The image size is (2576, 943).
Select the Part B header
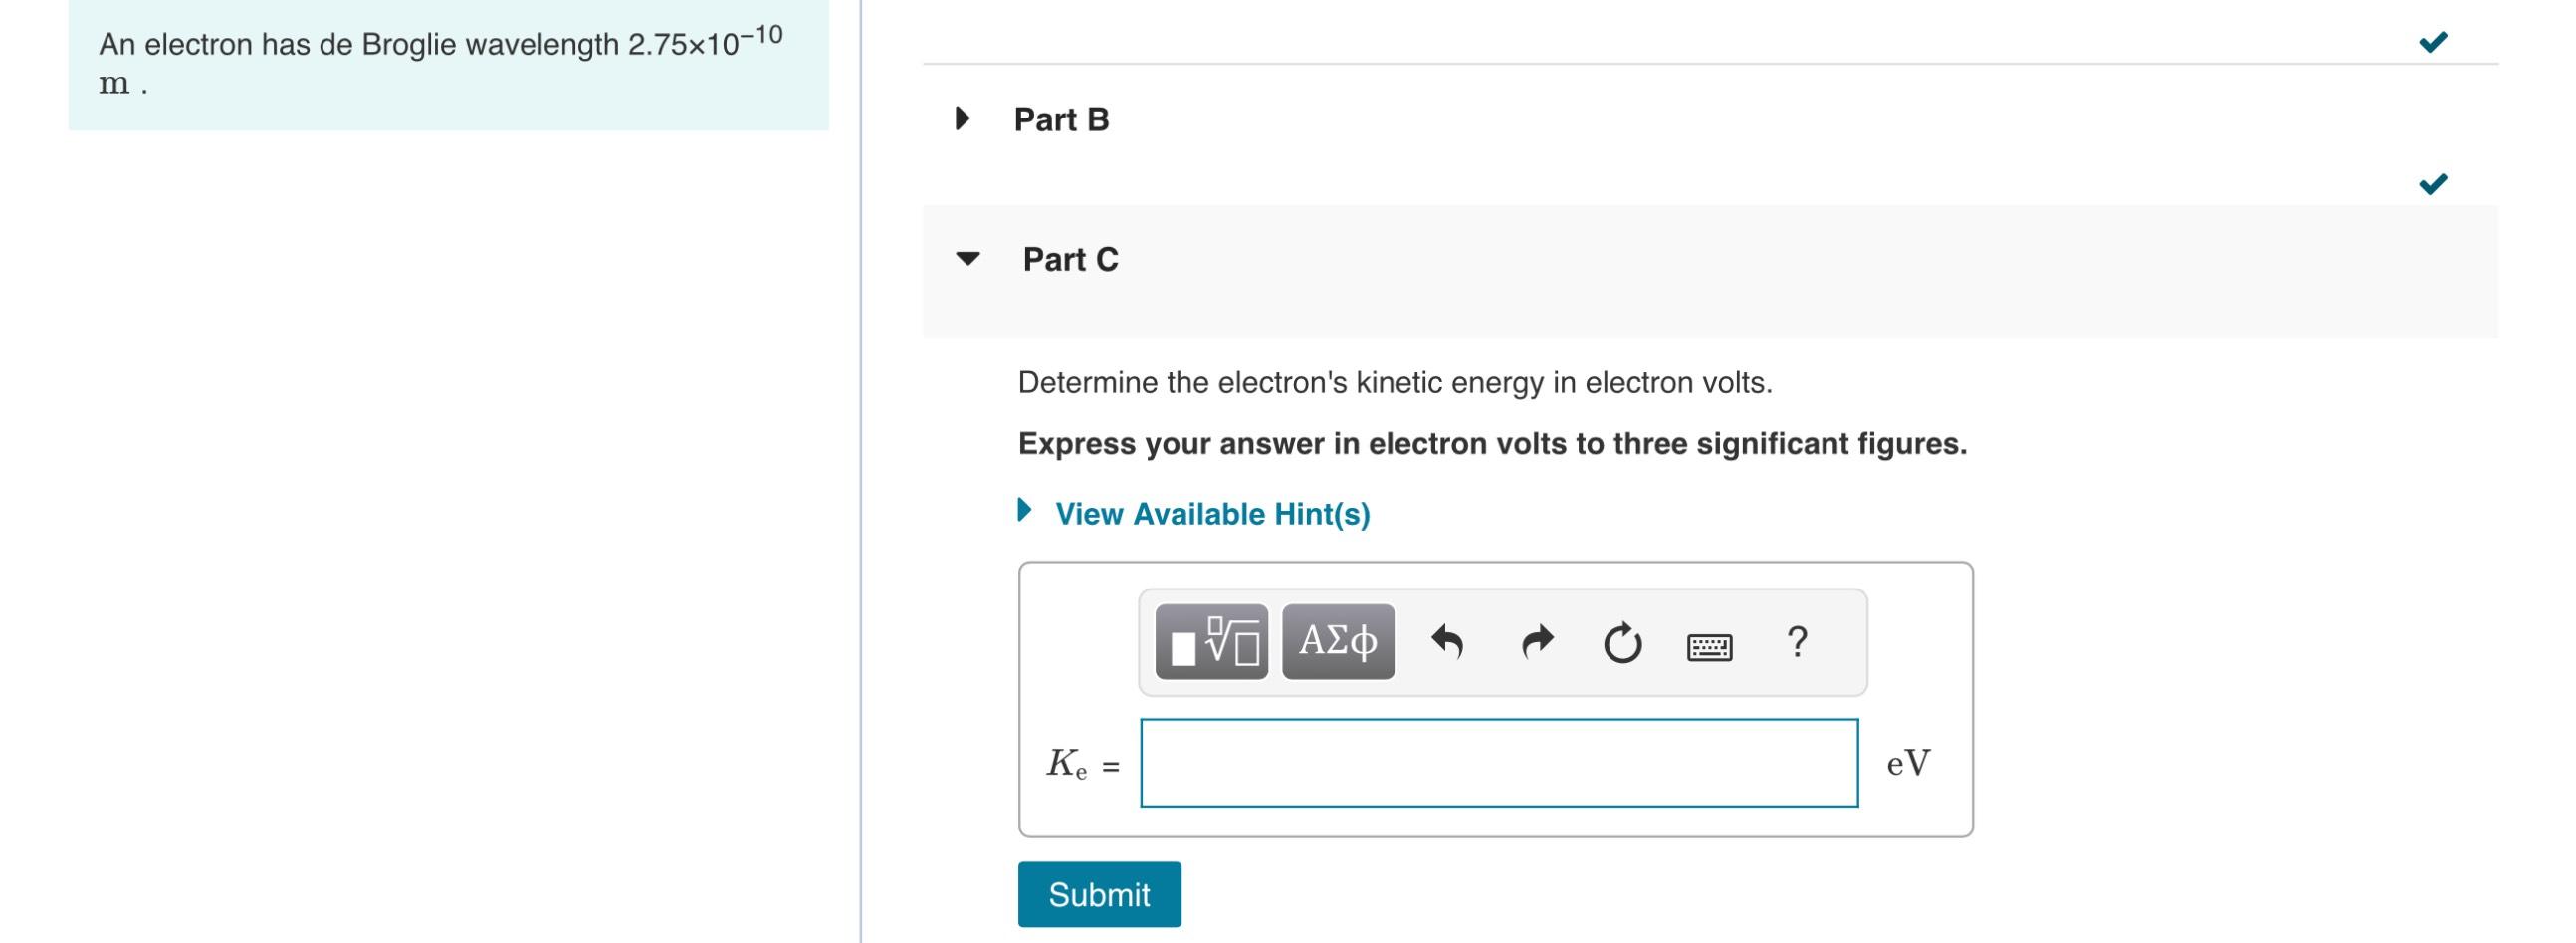tap(1060, 118)
